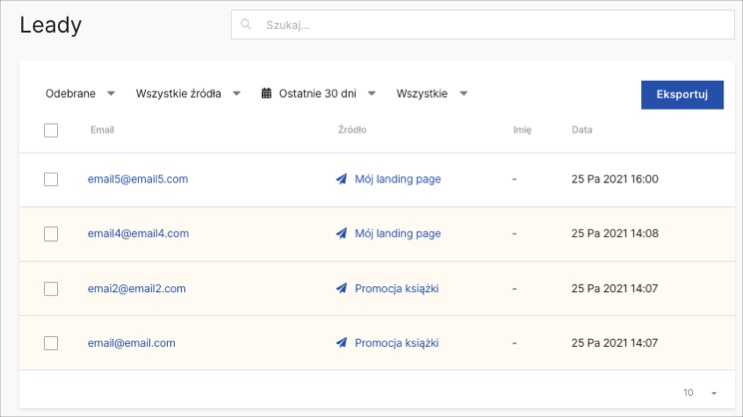Expand the Wszystkie źródła dropdown

pos(188,94)
